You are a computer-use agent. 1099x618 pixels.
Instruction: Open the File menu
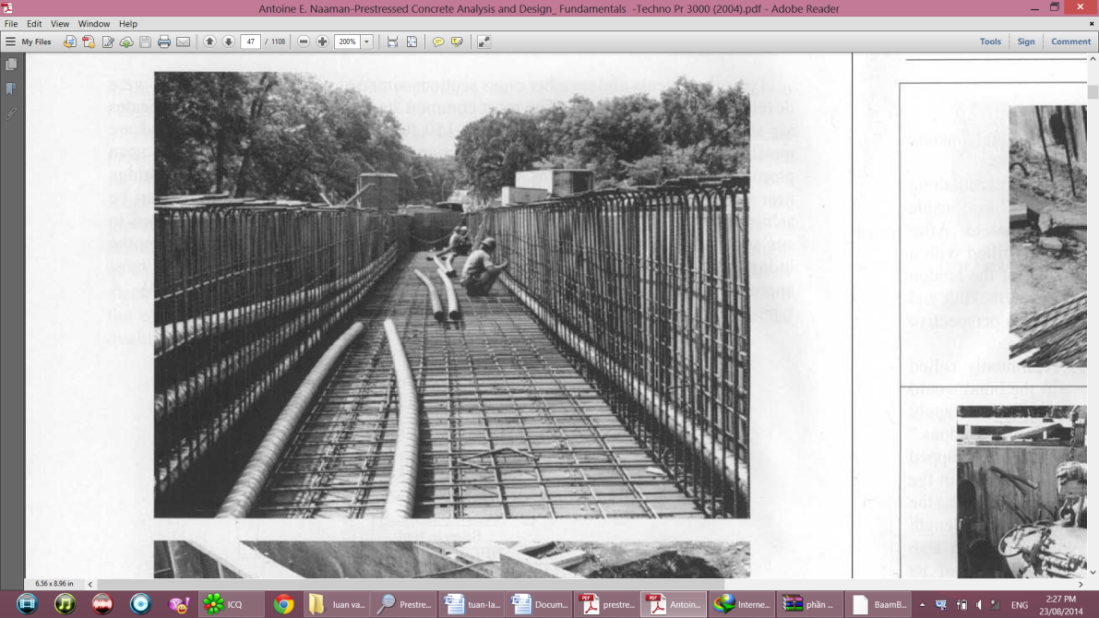tap(11, 24)
